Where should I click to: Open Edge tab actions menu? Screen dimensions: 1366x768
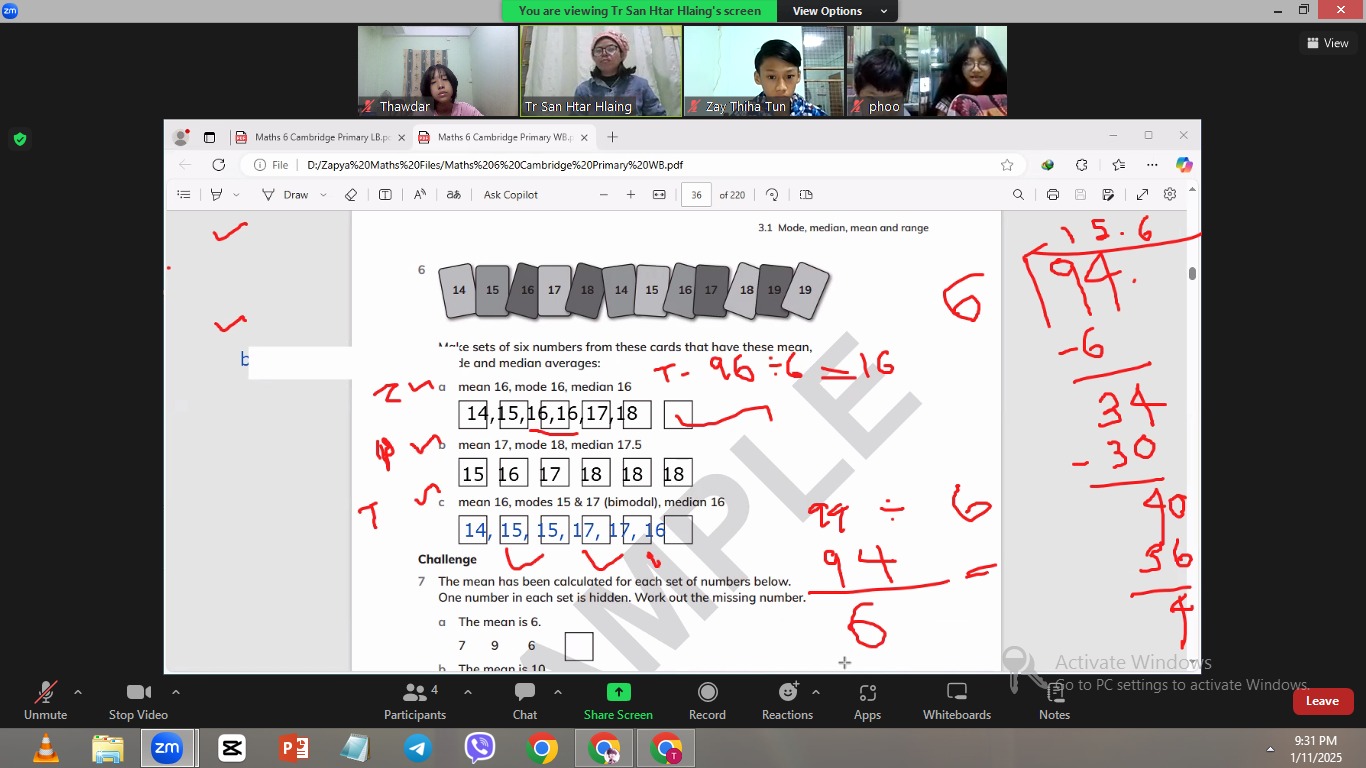pos(209,137)
